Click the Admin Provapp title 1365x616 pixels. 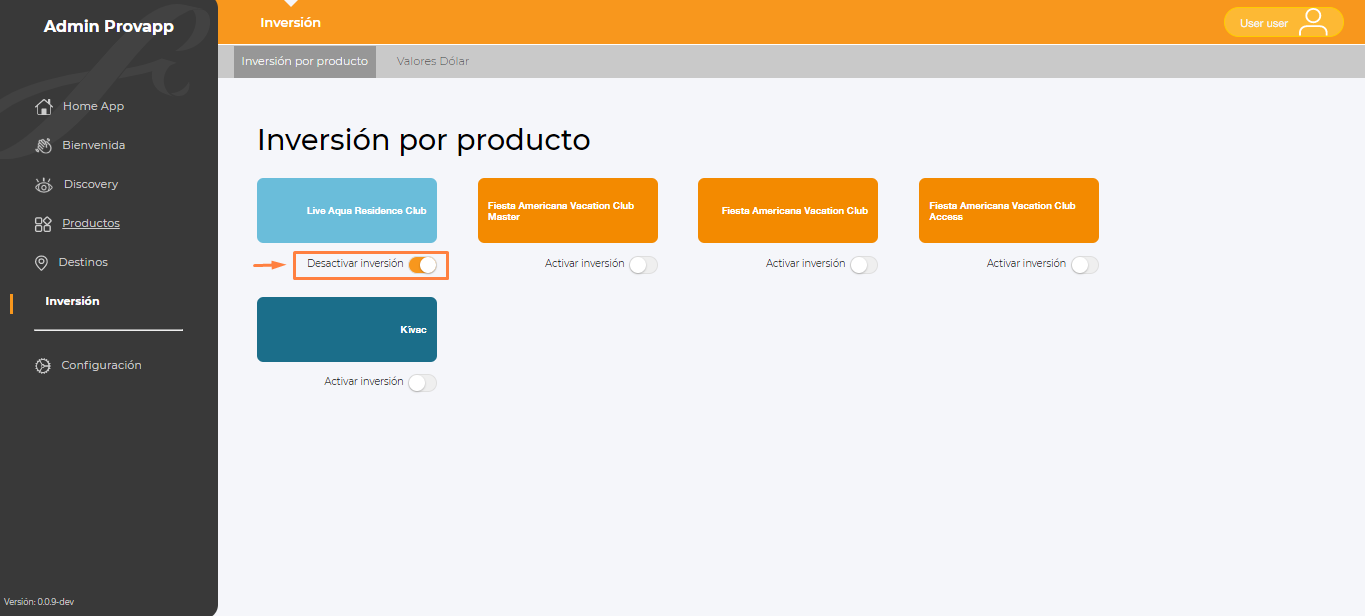coord(109,27)
